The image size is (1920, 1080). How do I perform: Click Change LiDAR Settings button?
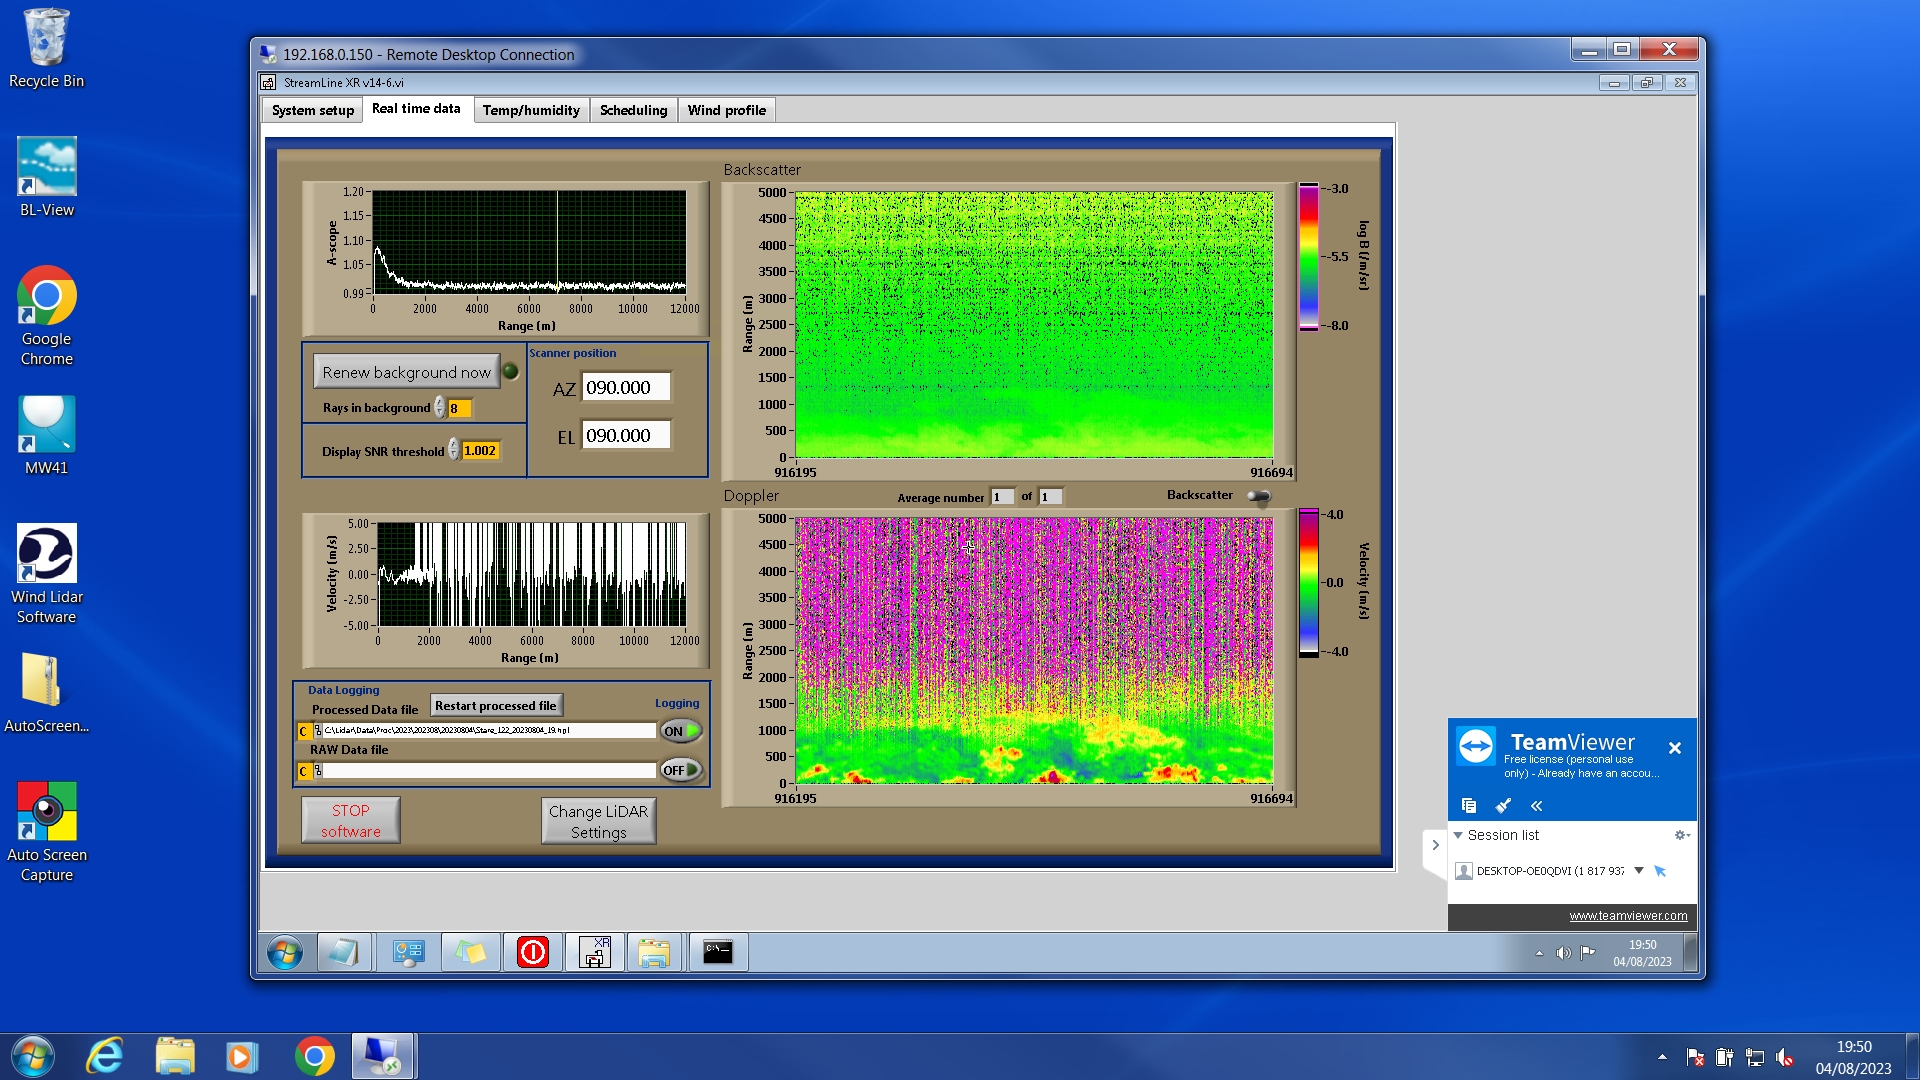[598, 821]
